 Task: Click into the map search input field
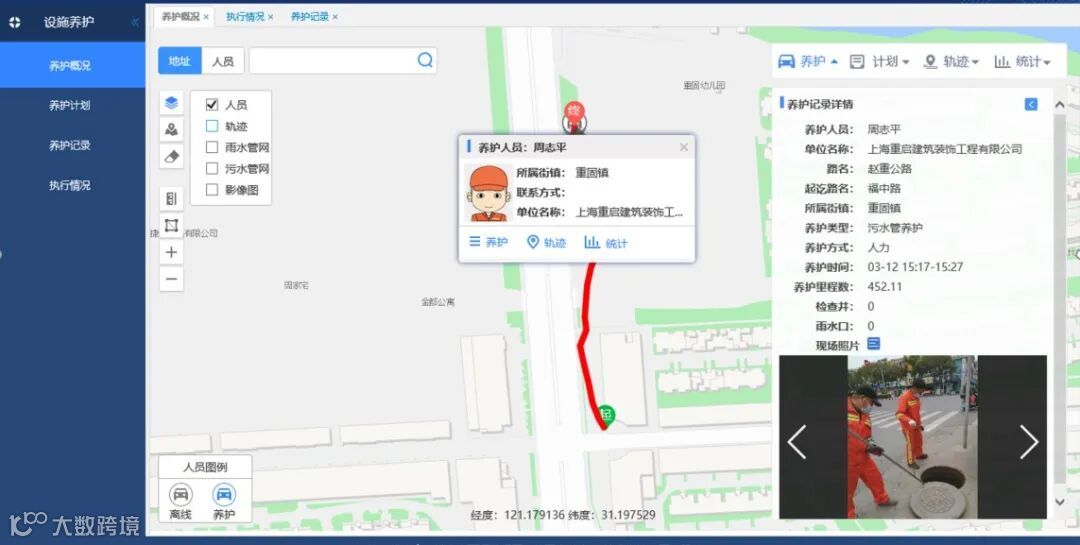point(342,61)
